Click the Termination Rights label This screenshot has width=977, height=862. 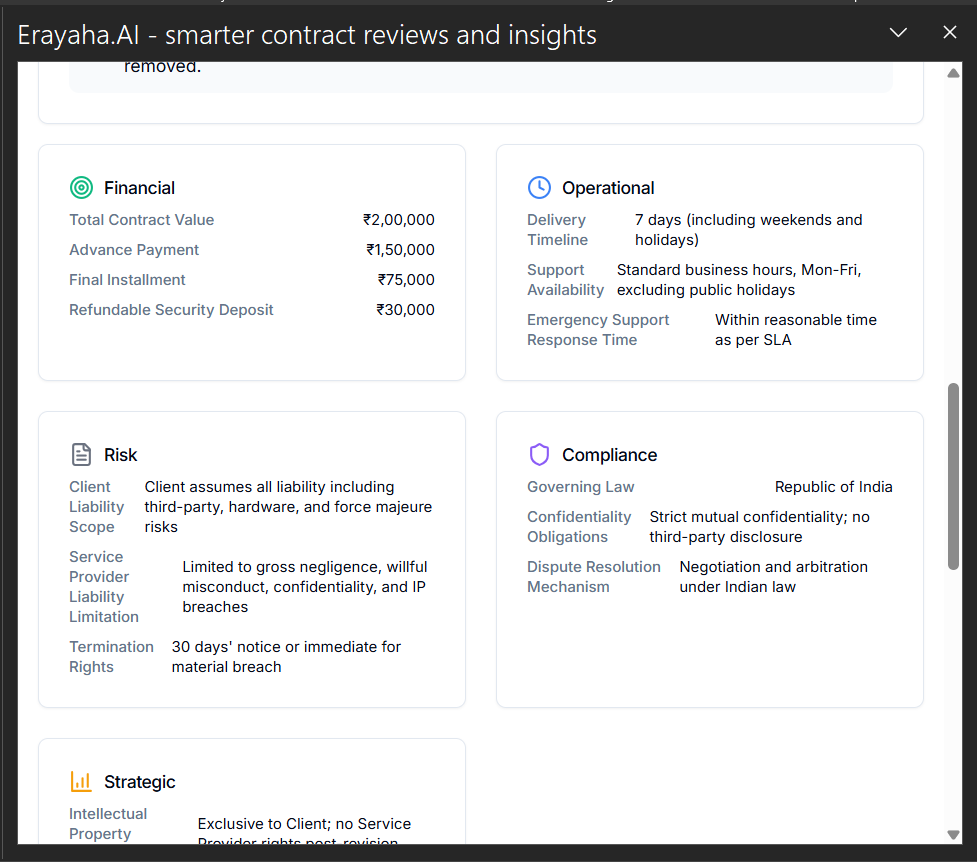112,656
